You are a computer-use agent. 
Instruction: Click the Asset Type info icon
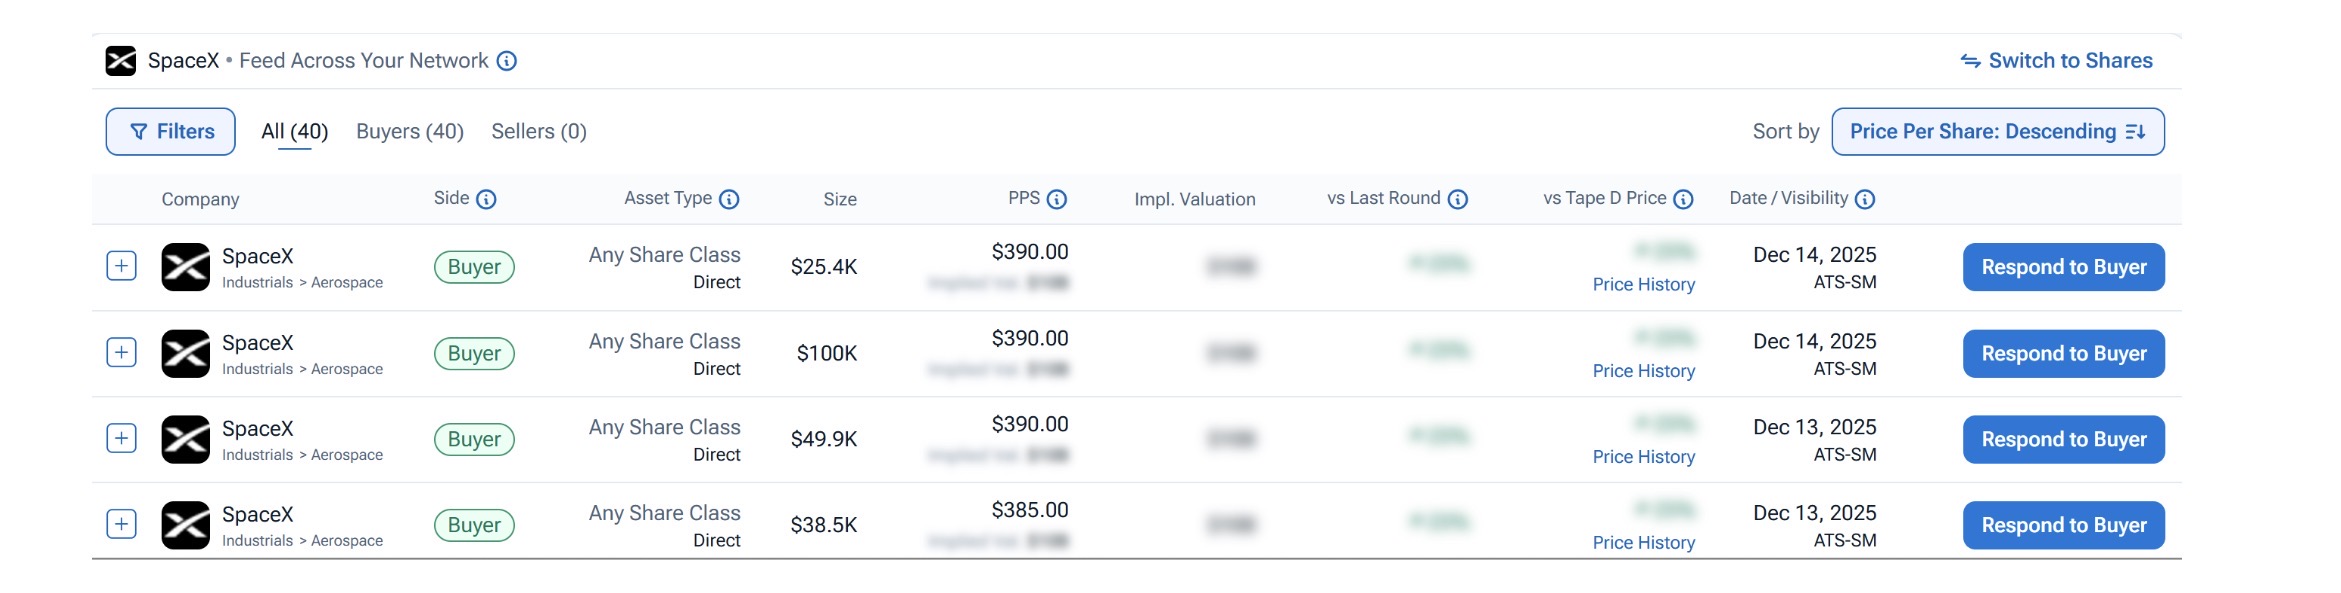coord(729,199)
